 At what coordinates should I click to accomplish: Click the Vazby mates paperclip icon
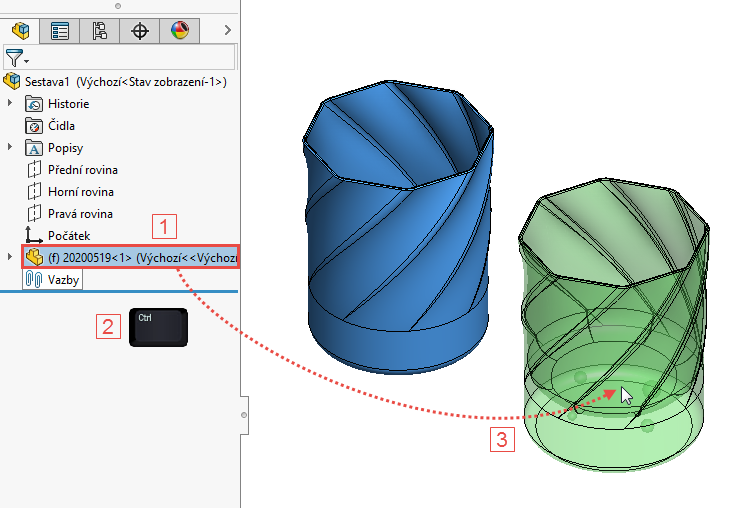pyautogui.click(x=33, y=279)
